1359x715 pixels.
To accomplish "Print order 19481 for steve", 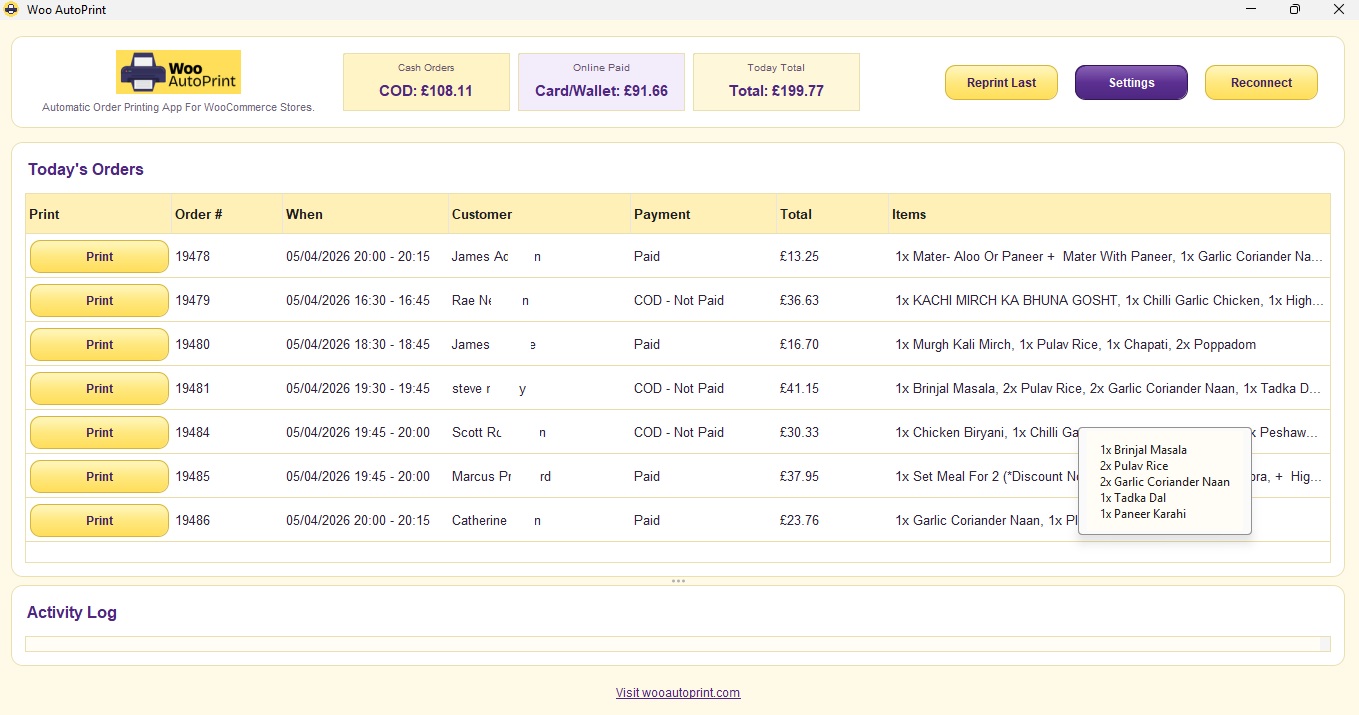I will click(99, 388).
